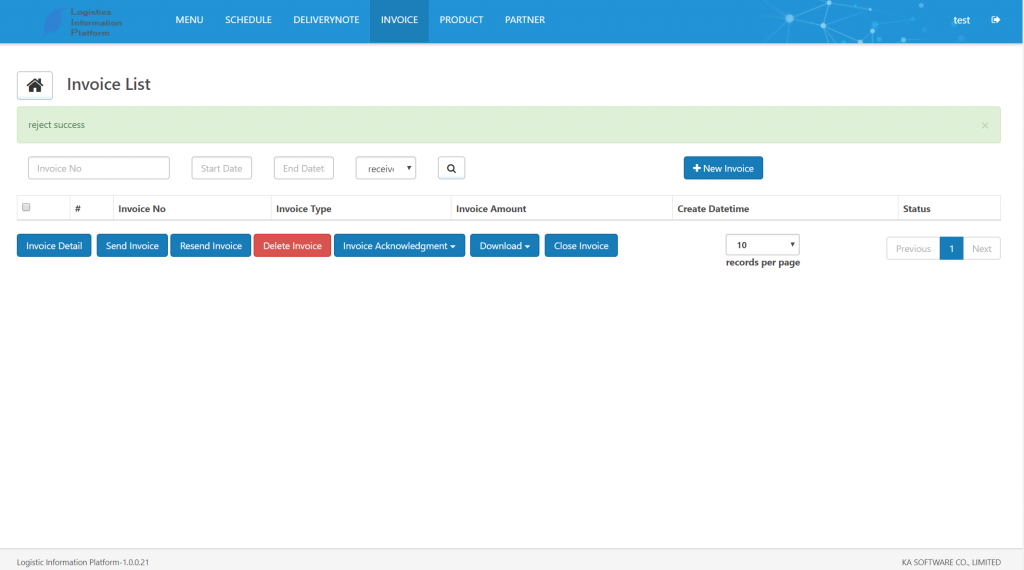Click the magnifier search icon button

[451, 168]
